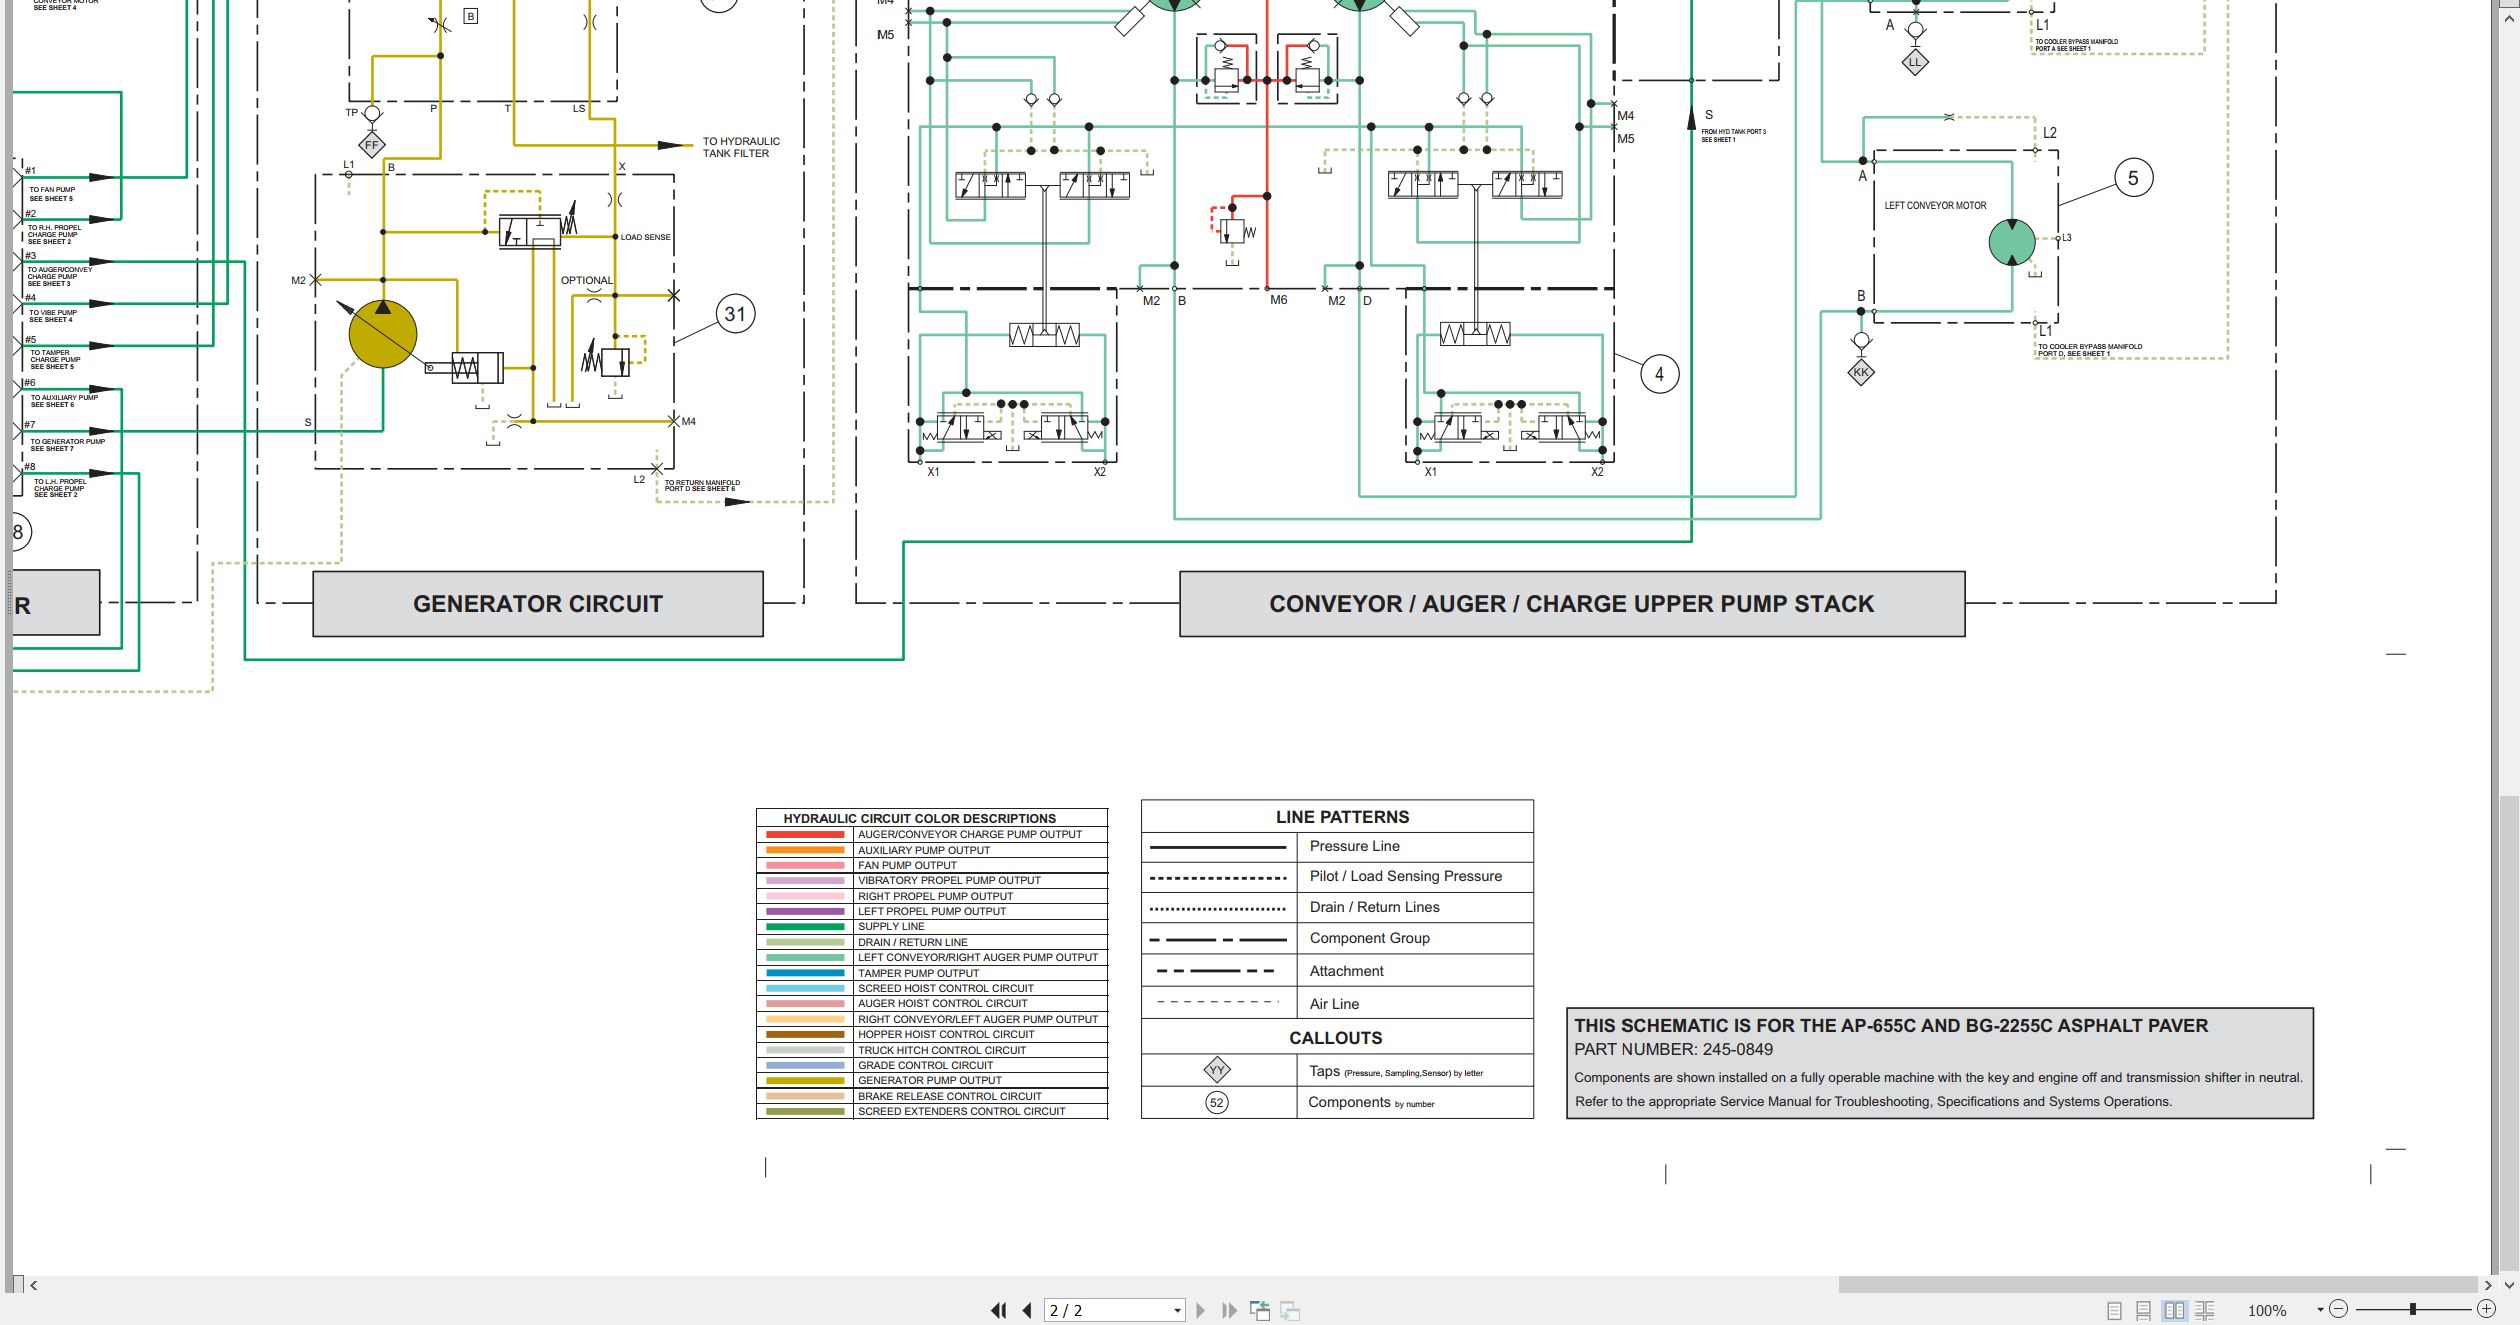This screenshot has width=2520, height=1325.
Task: Click the LINE PATTERNS table heading
Action: point(1342,817)
